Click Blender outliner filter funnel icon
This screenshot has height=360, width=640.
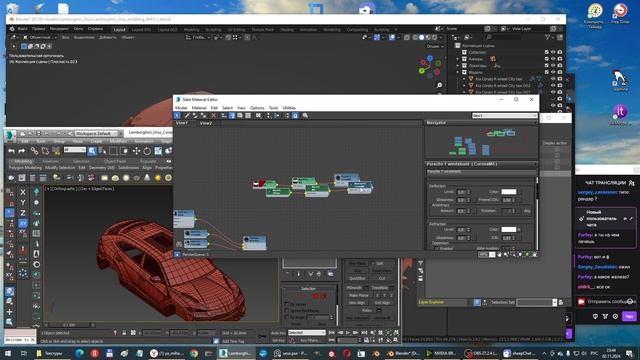pyautogui.click(x=548, y=37)
